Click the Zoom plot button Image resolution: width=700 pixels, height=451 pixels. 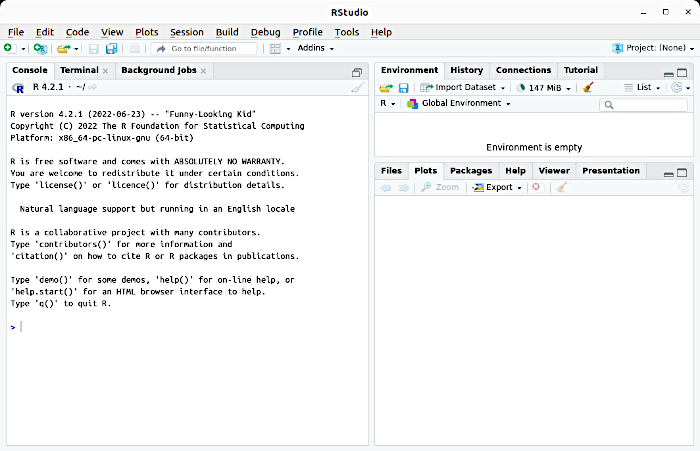pos(440,187)
